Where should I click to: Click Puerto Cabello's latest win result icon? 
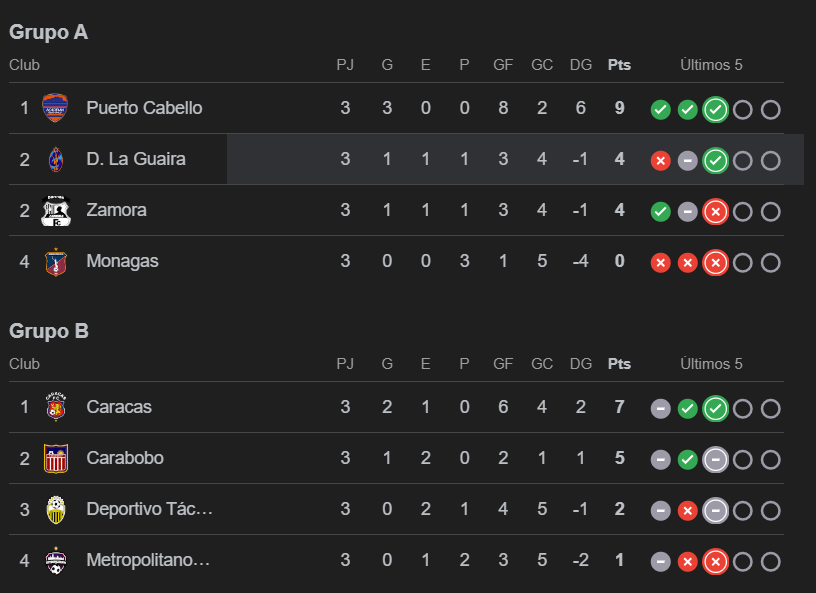tap(715, 110)
